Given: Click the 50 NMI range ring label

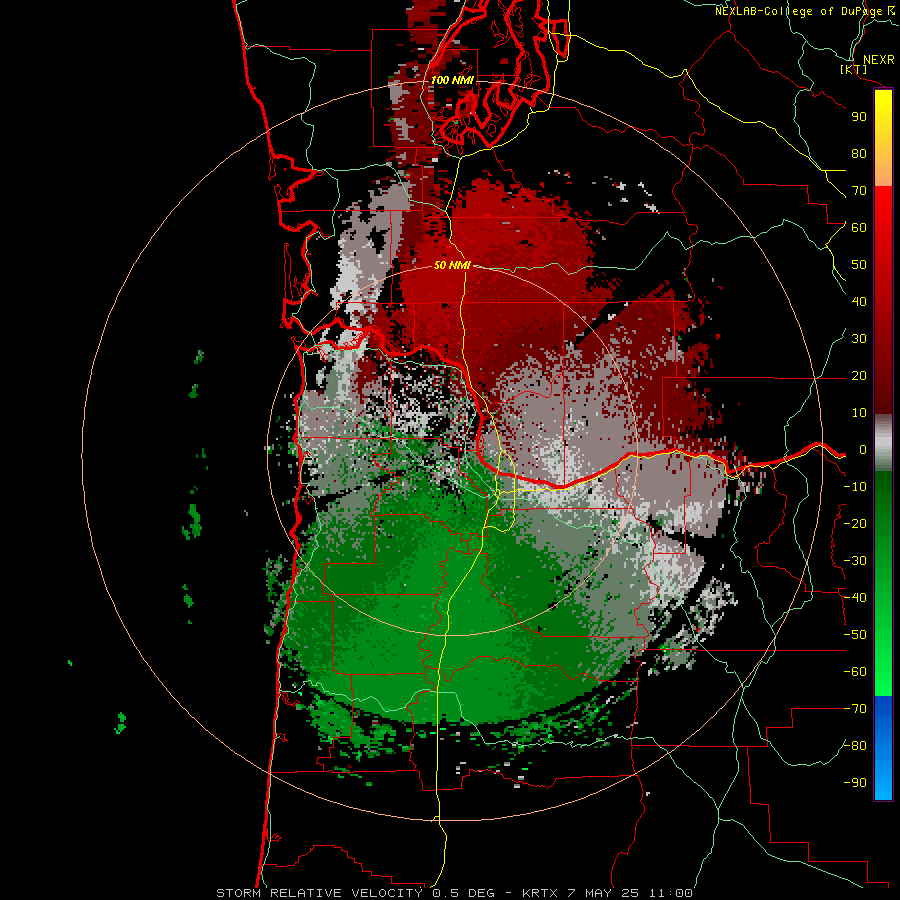Looking at the screenshot, I should (x=452, y=265).
